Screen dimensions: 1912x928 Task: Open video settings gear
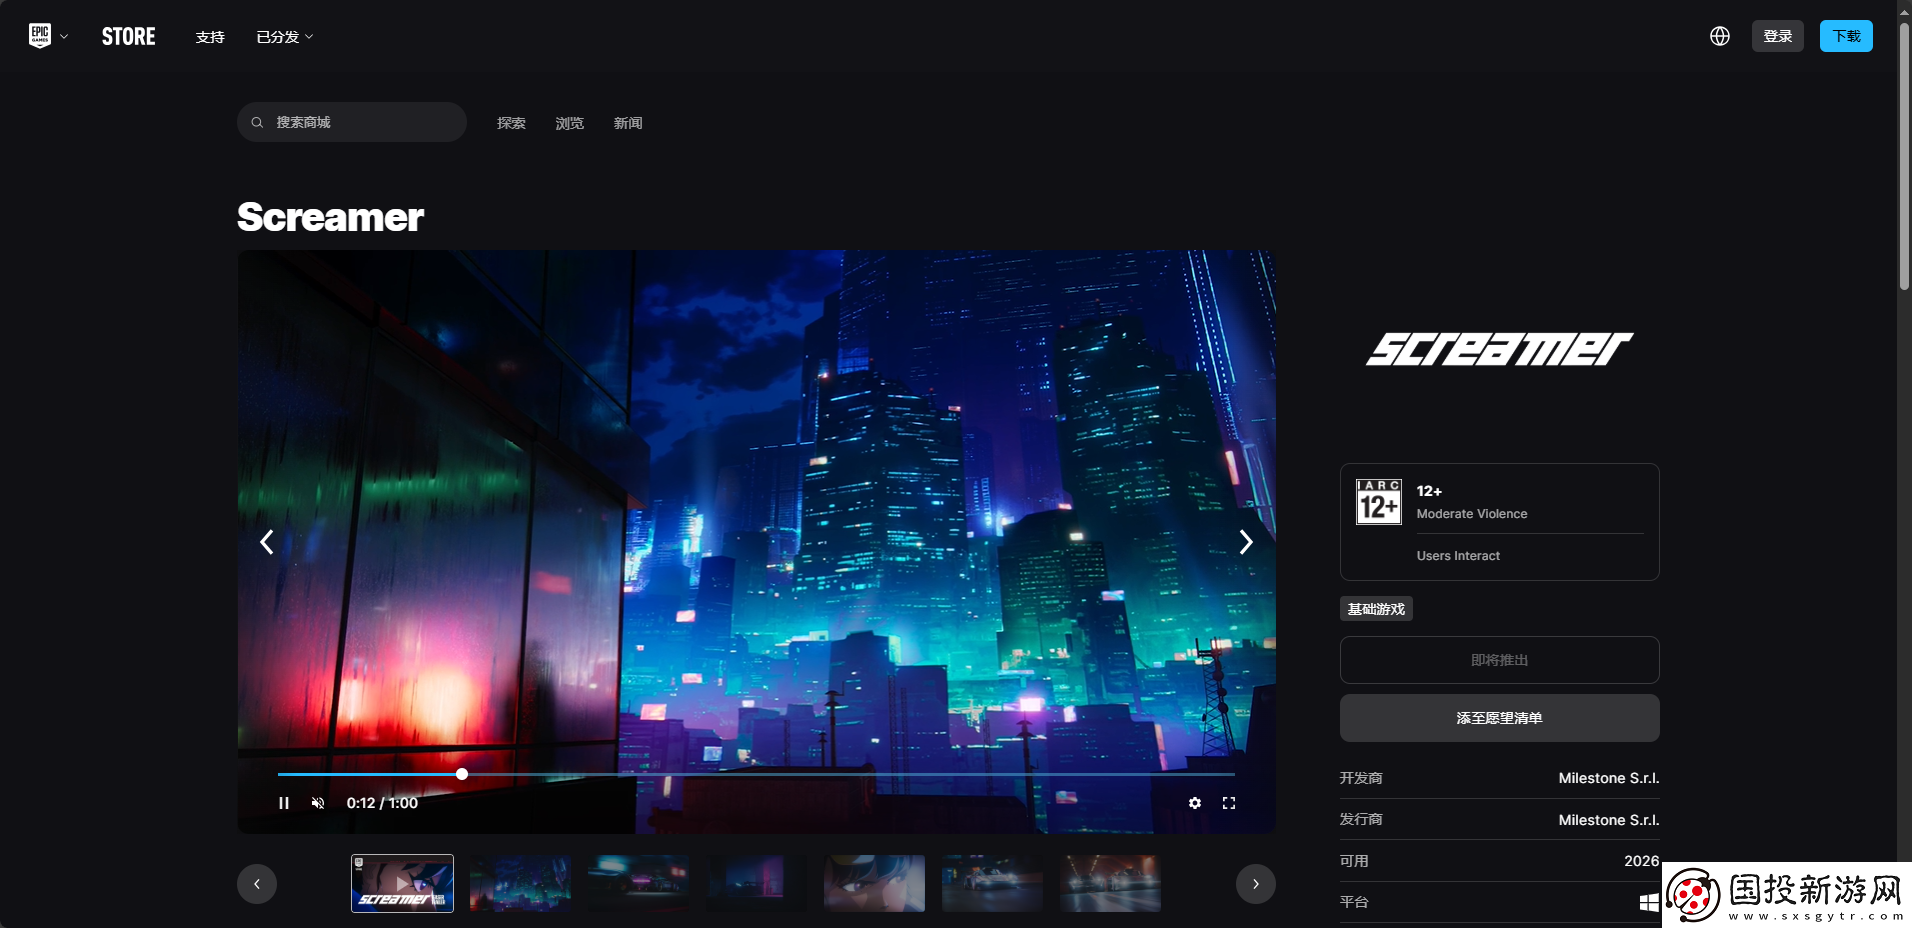click(1195, 803)
